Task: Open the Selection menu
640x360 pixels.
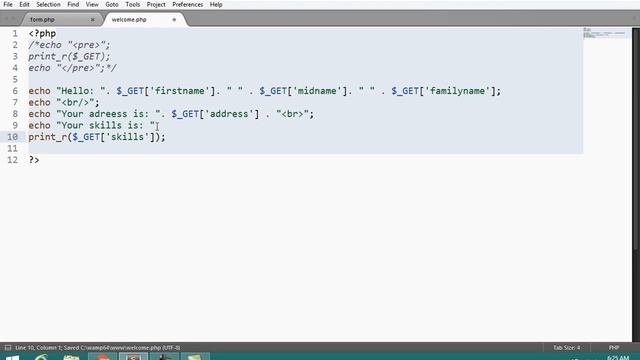Action: tap(48, 4)
